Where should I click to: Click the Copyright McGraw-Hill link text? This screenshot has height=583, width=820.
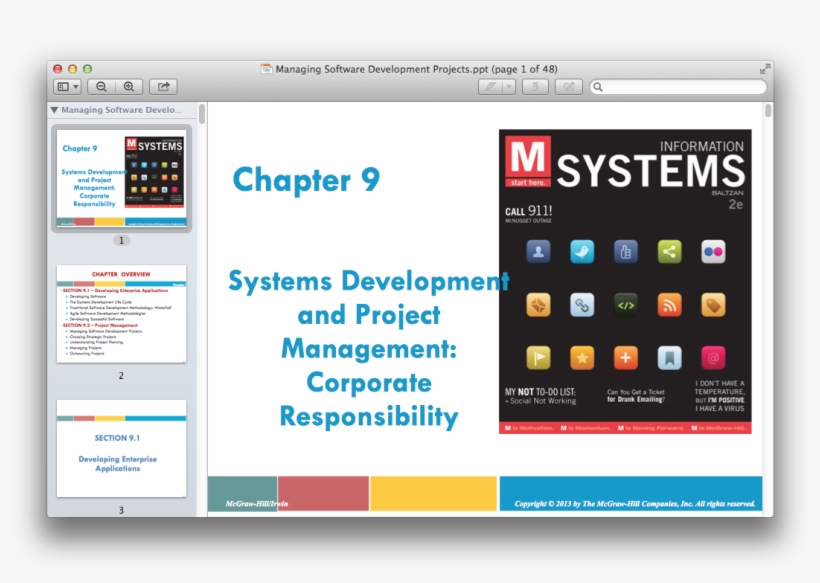coord(634,505)
